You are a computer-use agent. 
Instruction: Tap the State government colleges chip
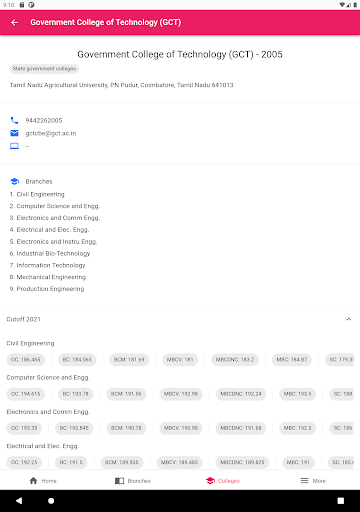(x=44, y=69)
